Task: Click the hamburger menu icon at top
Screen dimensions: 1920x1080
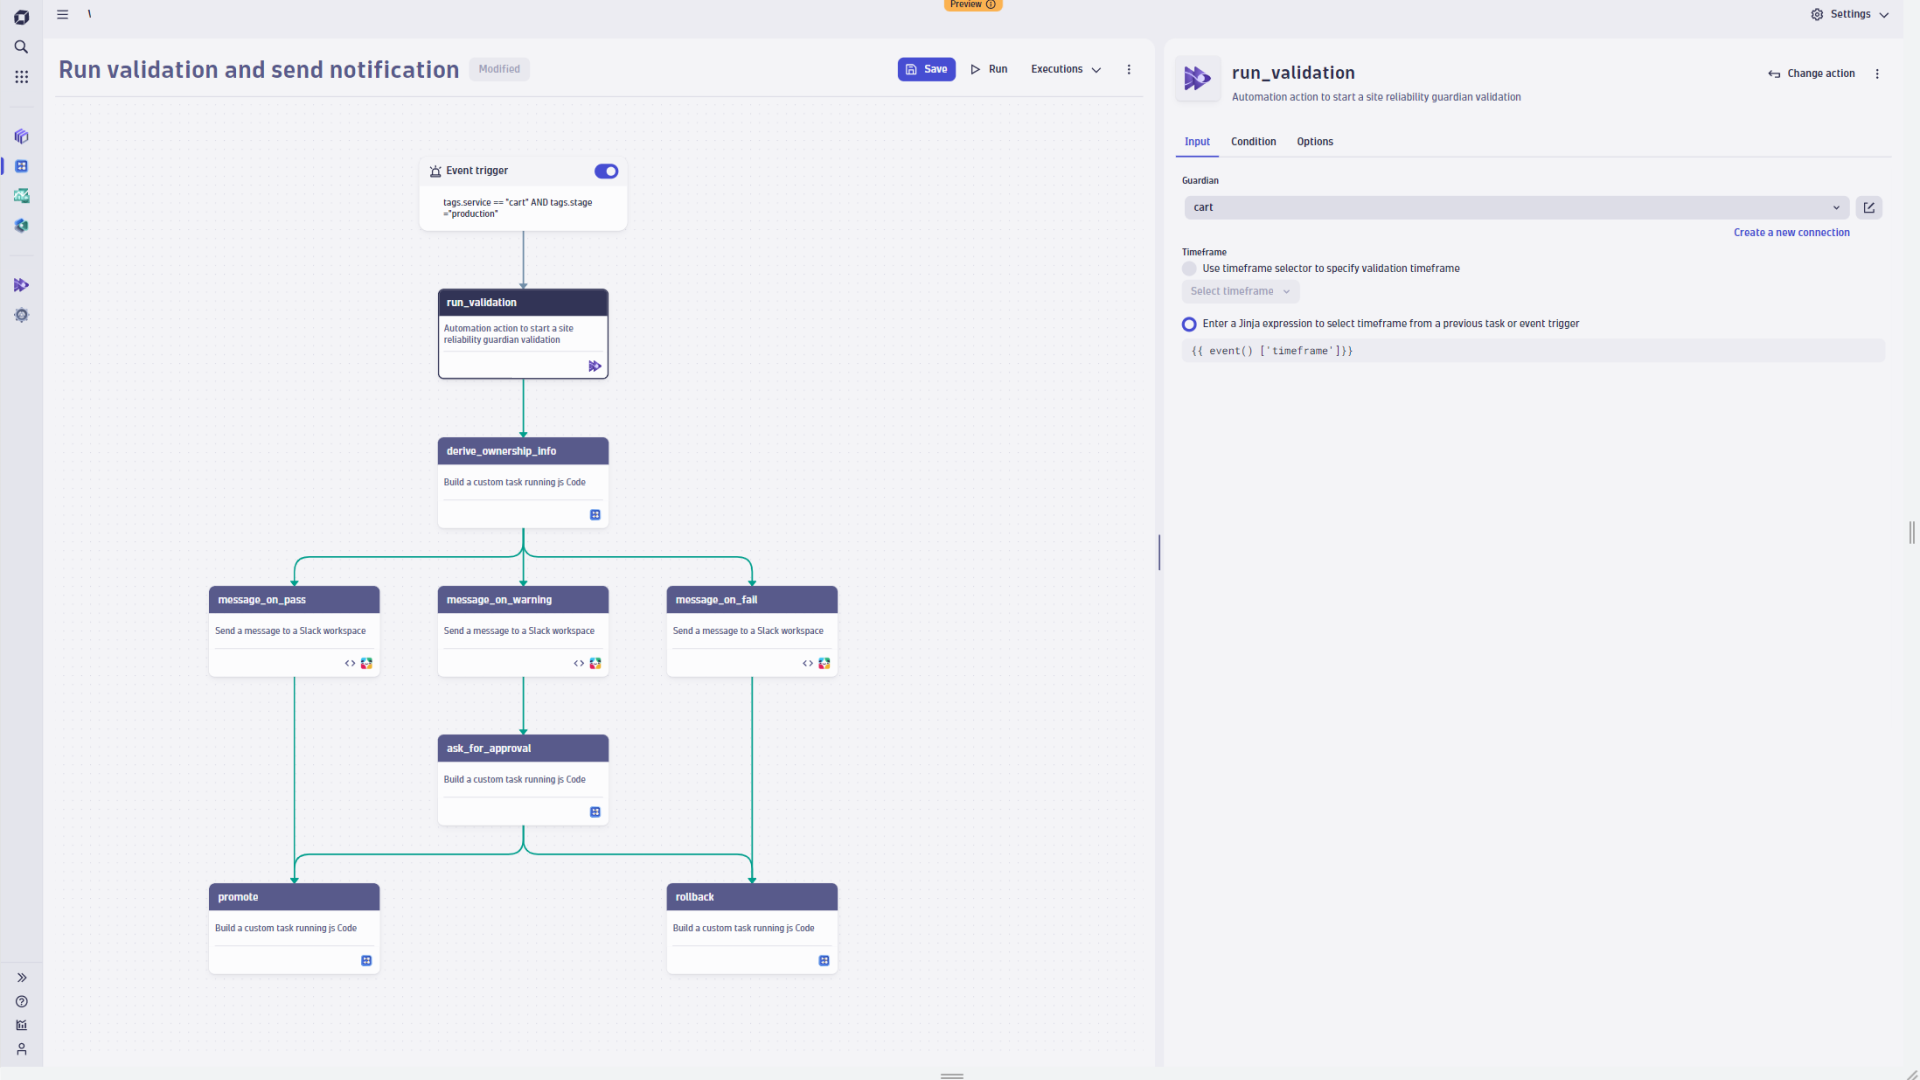Action: tap(63, 15)
